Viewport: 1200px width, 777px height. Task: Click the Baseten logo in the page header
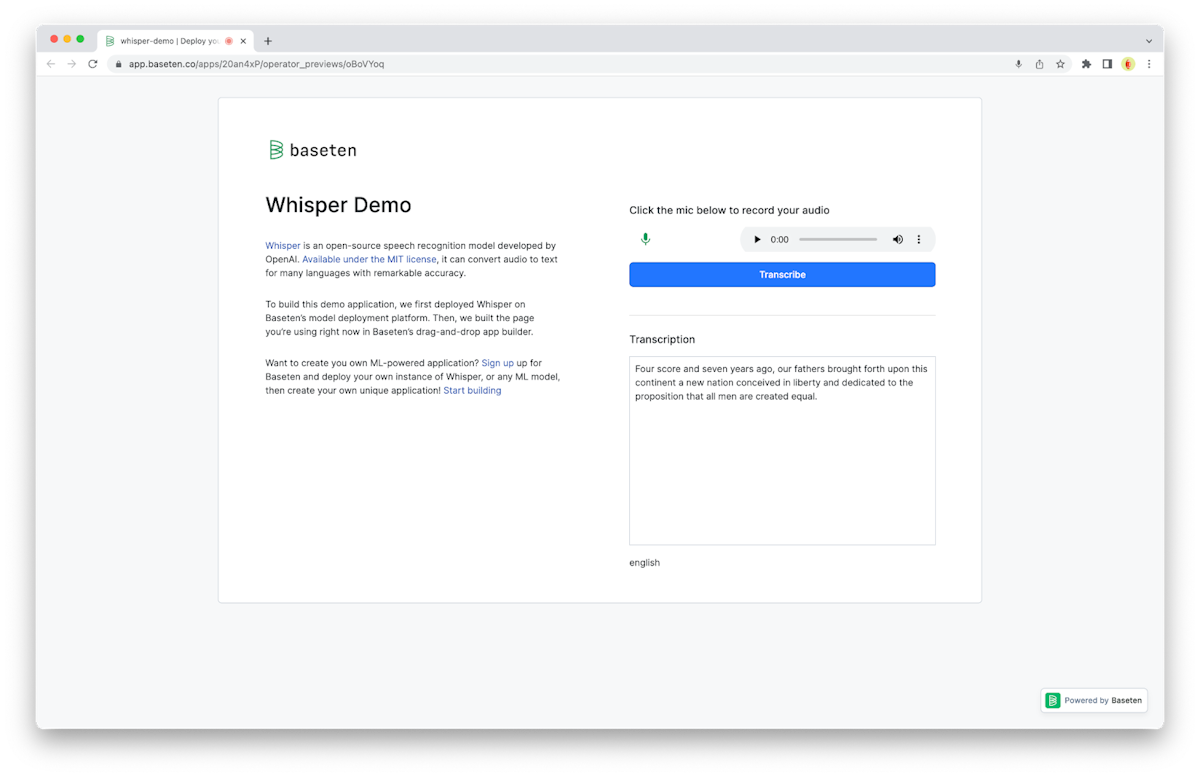(x=312, y=150)
